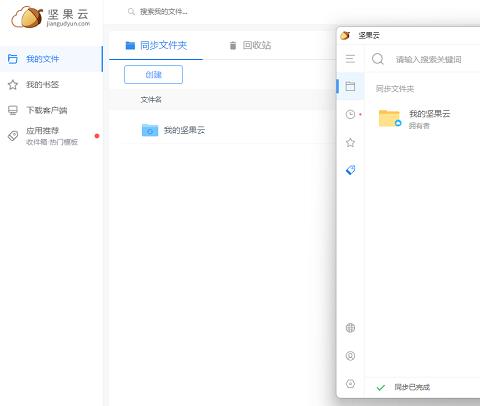Open the settings icon at client sidebar bottom
This screenshot has width=480, height=406.
coord(350,384)
